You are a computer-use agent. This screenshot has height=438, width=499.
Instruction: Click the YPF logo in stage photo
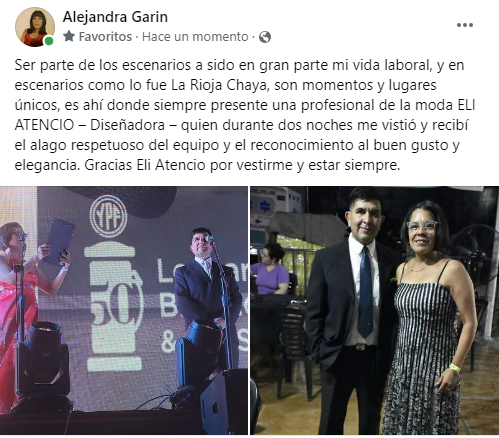pos(109,216)
